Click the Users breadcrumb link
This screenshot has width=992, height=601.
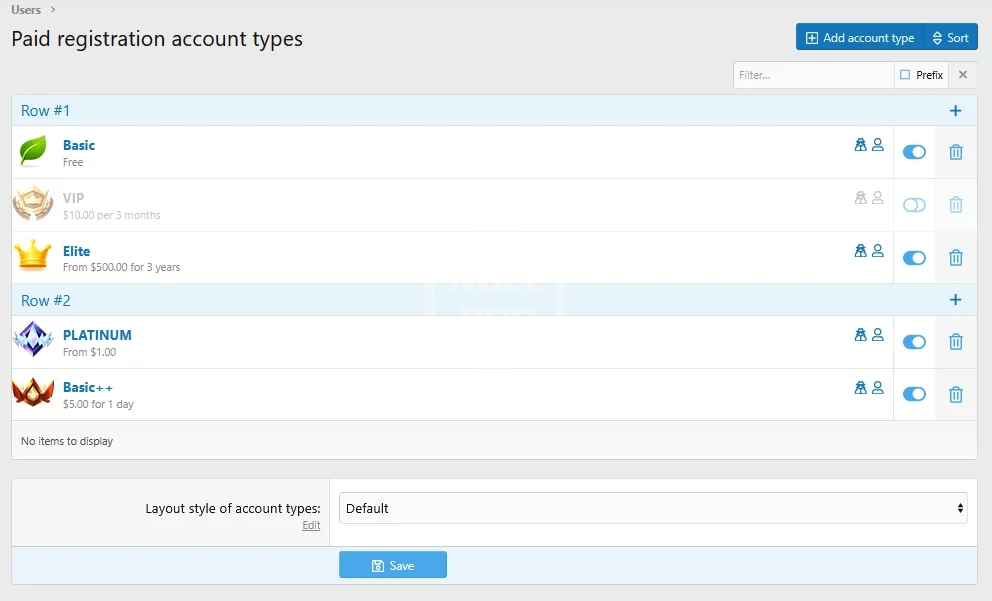pyautogui.click(x=26, y=10)
